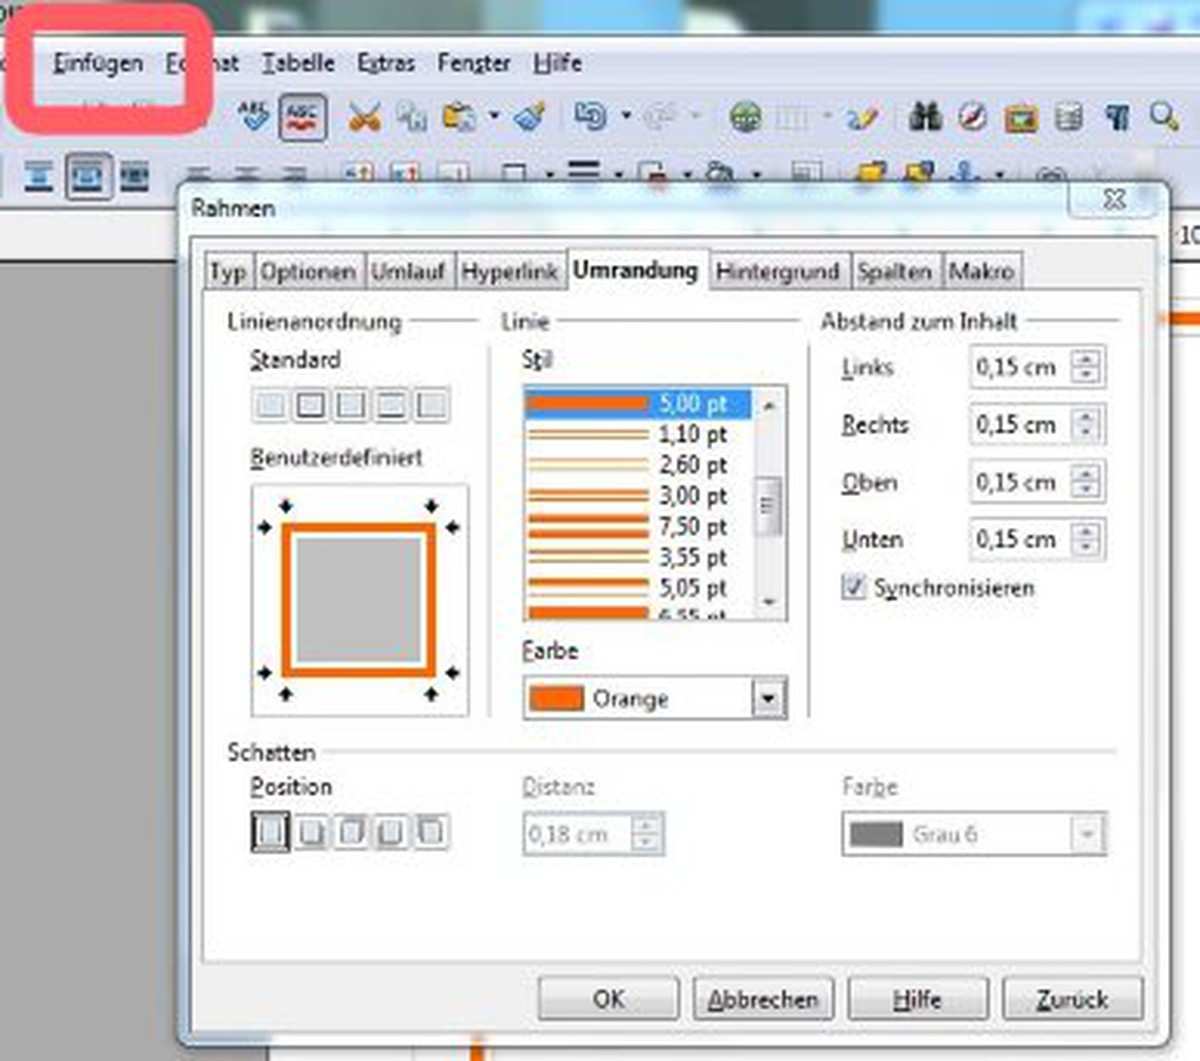Switch to the Hintergrund tab
This screenshot has height=1061, width=1200.
click(777, 271)
